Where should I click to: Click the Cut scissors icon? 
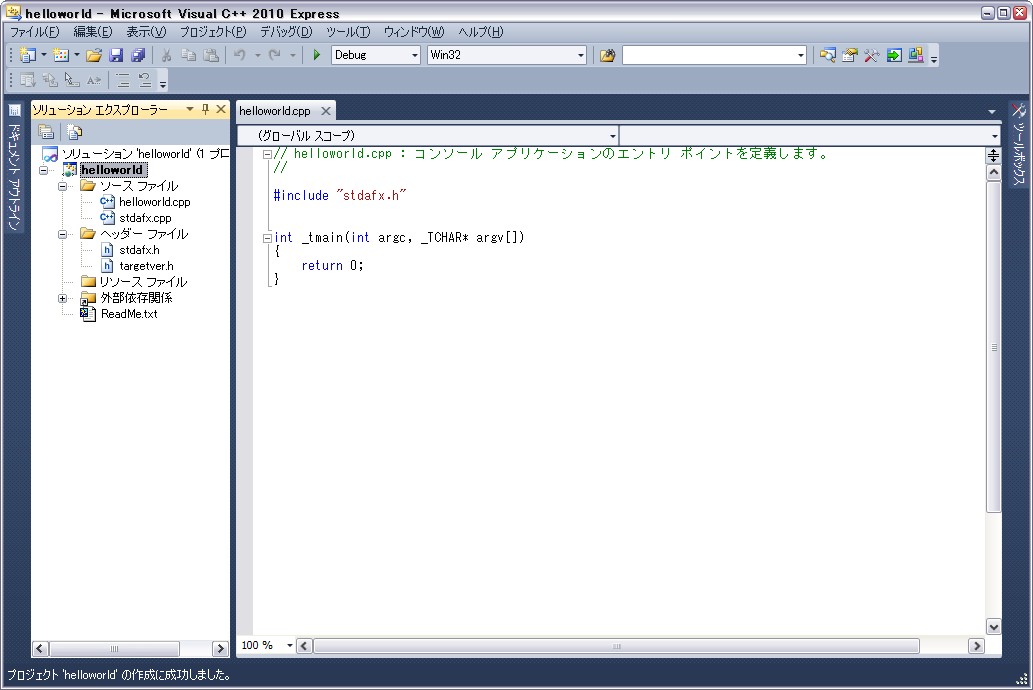pyautogui.click(x=167, y=55)
